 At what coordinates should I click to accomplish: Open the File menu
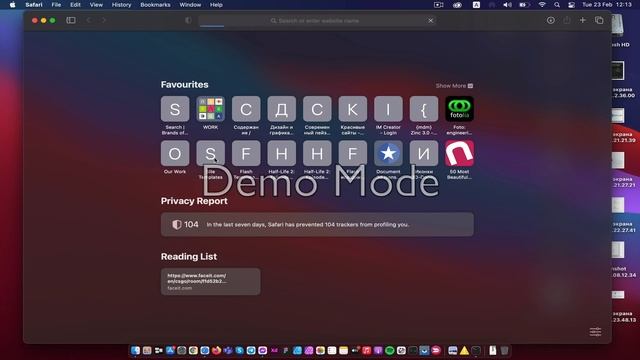pos(56,5)
